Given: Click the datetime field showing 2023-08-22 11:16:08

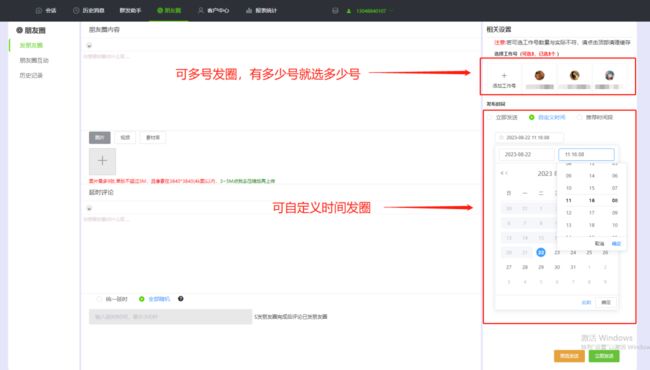Looking at the screenshot, I should tap(529, 137).
